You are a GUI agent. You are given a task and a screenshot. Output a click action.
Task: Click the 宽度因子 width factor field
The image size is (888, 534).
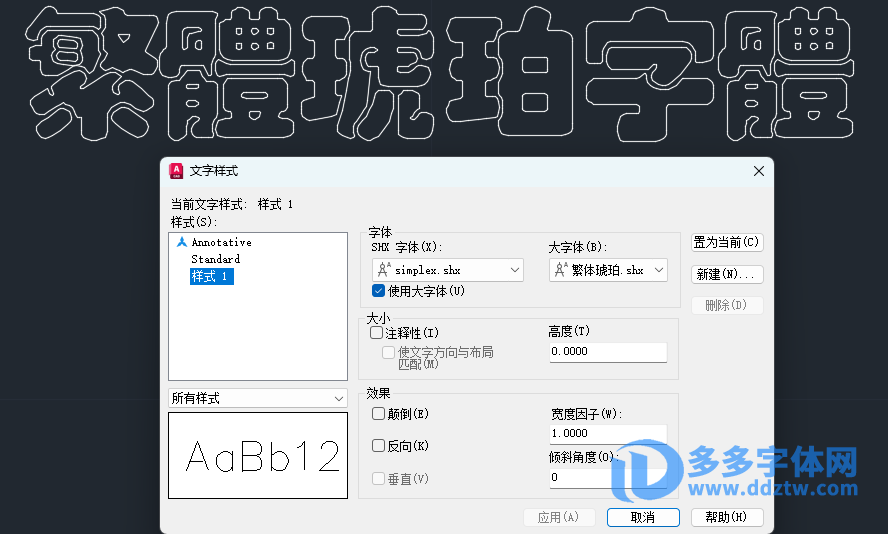[x=607, y=433]
